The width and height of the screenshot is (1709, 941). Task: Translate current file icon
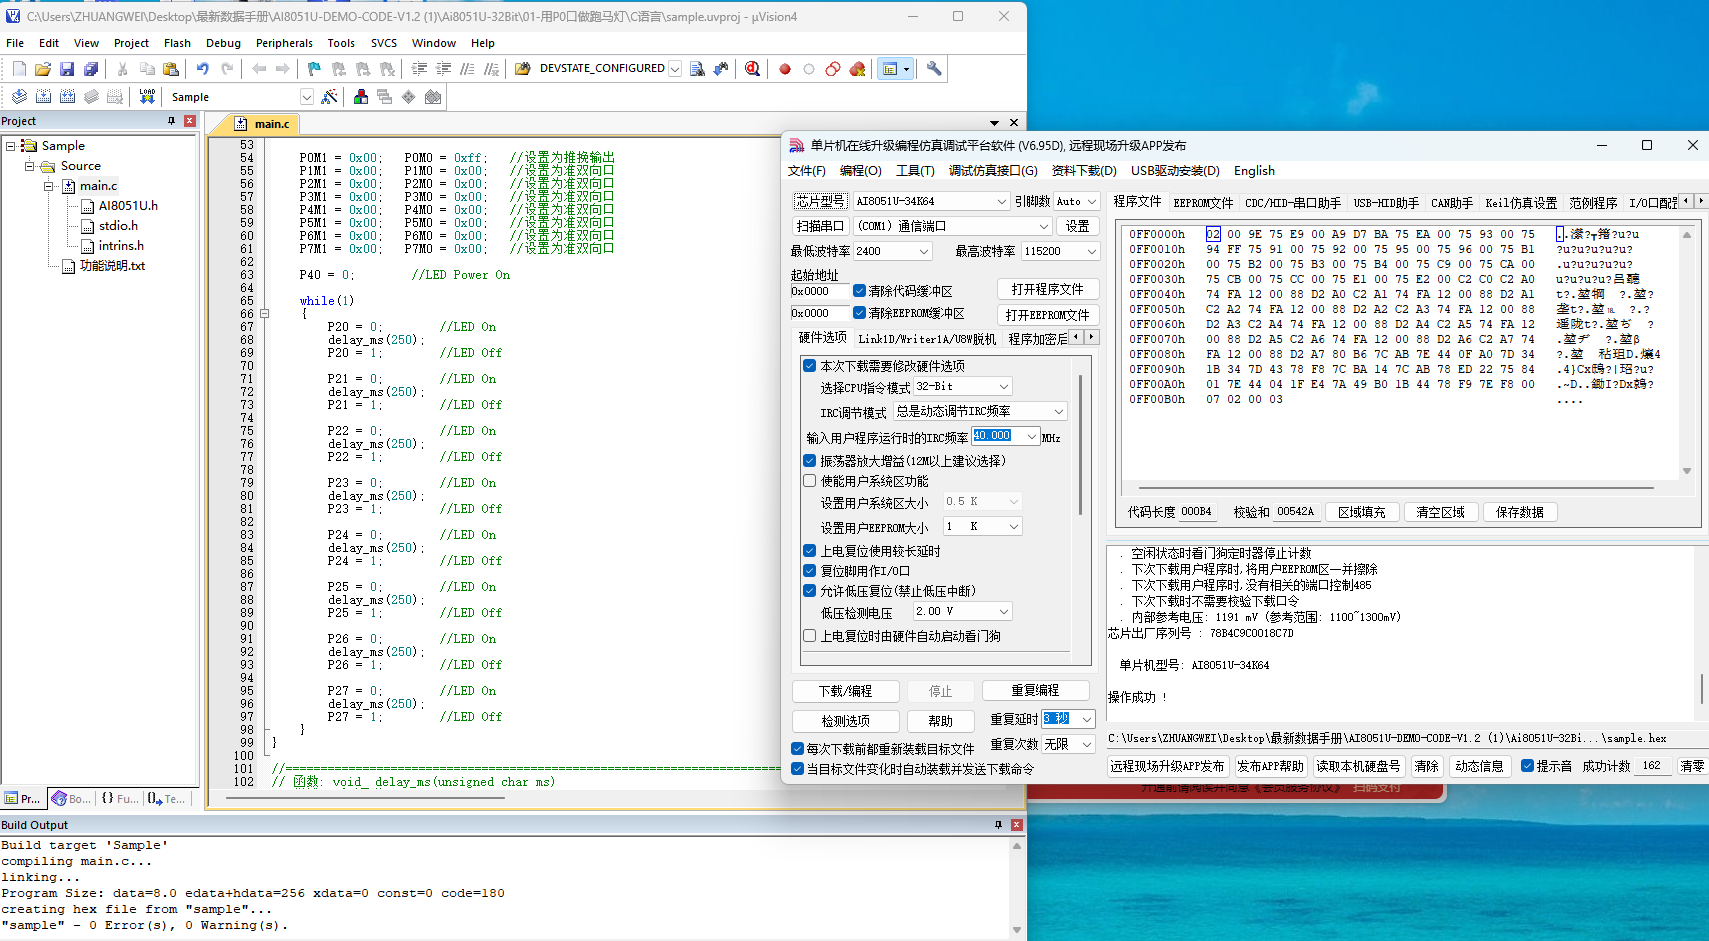pos(19,97)
